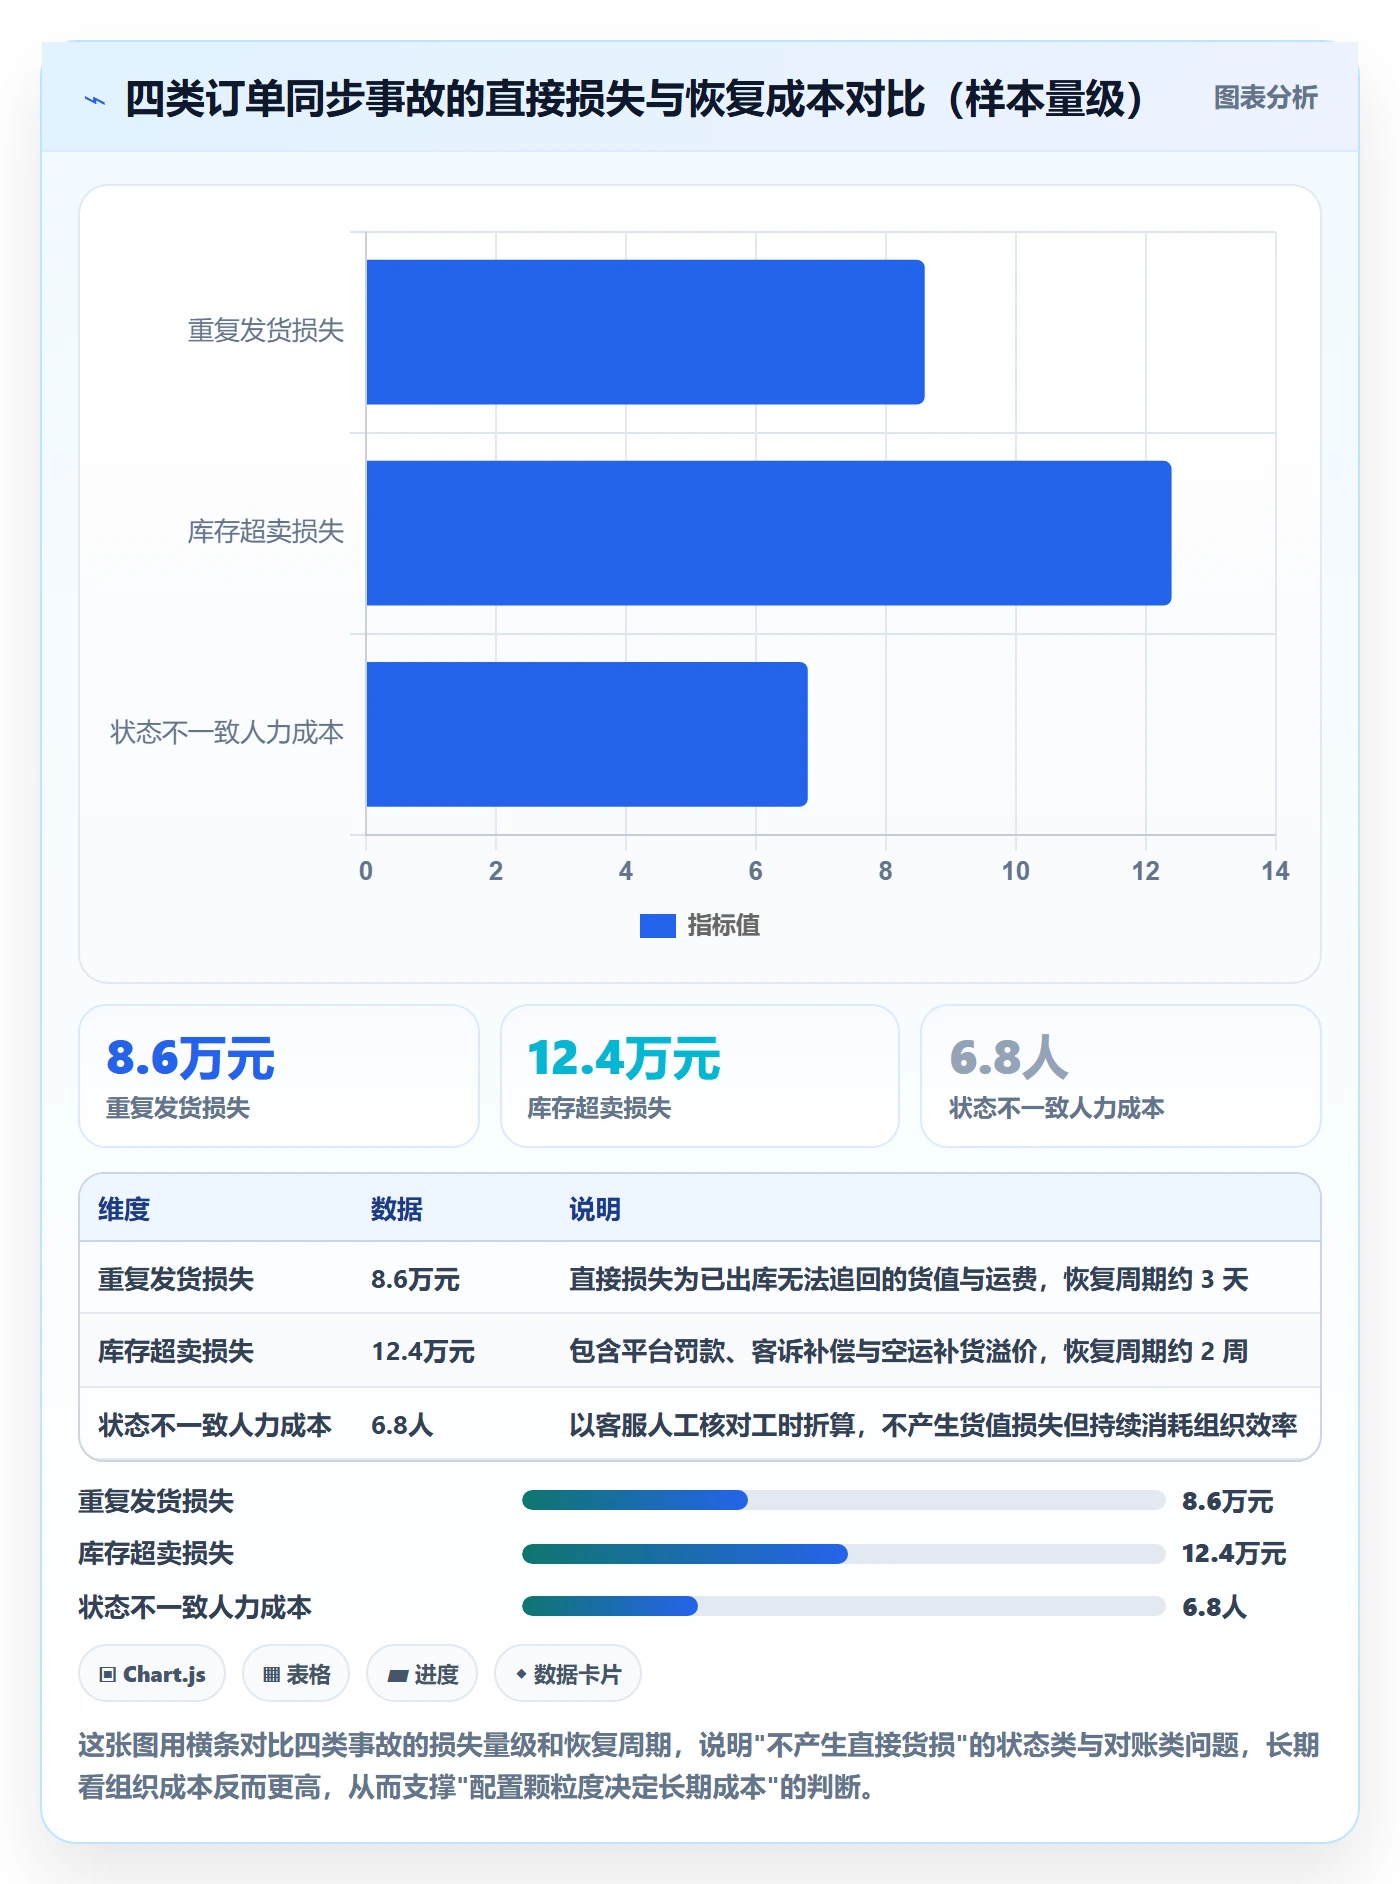Select the Chart.js chip
This screenshot has width=1400, height=1884.
coord(152,1674)
